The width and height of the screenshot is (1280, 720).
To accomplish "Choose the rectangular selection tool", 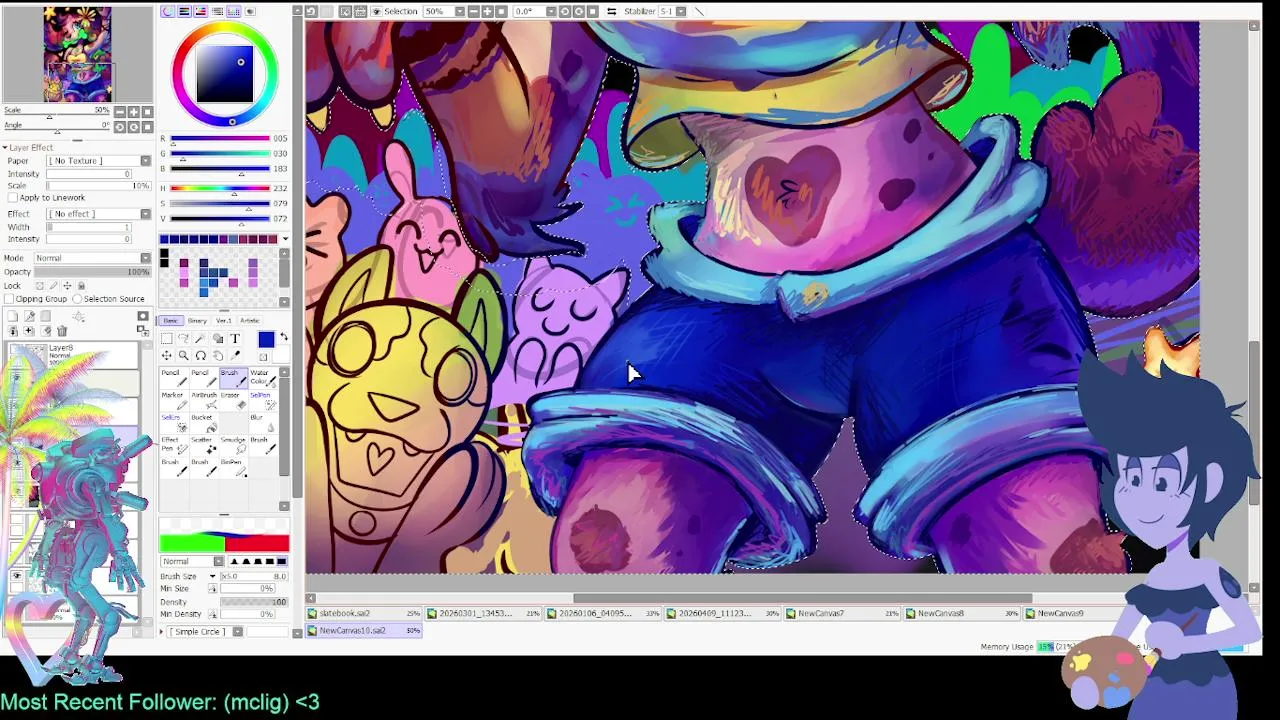I will pos(167,339).
